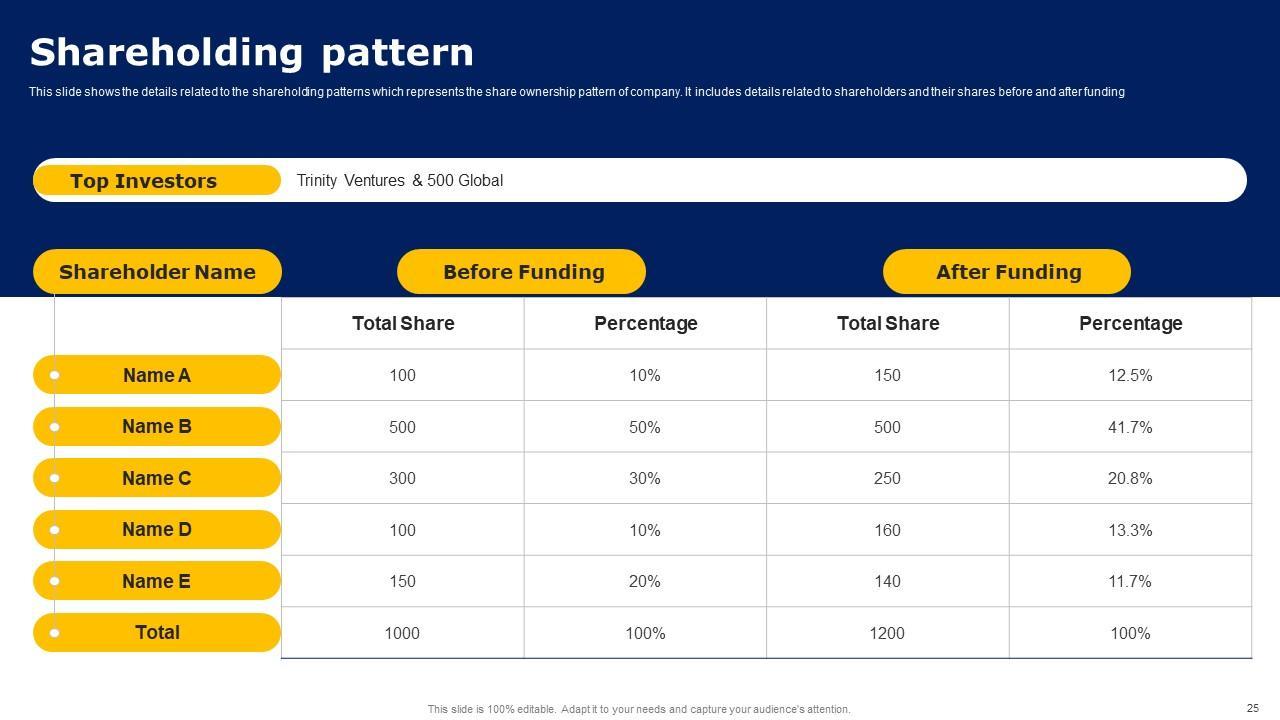Click the white dot beside Name A
Image resolution: width=1280 pixels, height=720 pixels.
click(x=55, y=375)
